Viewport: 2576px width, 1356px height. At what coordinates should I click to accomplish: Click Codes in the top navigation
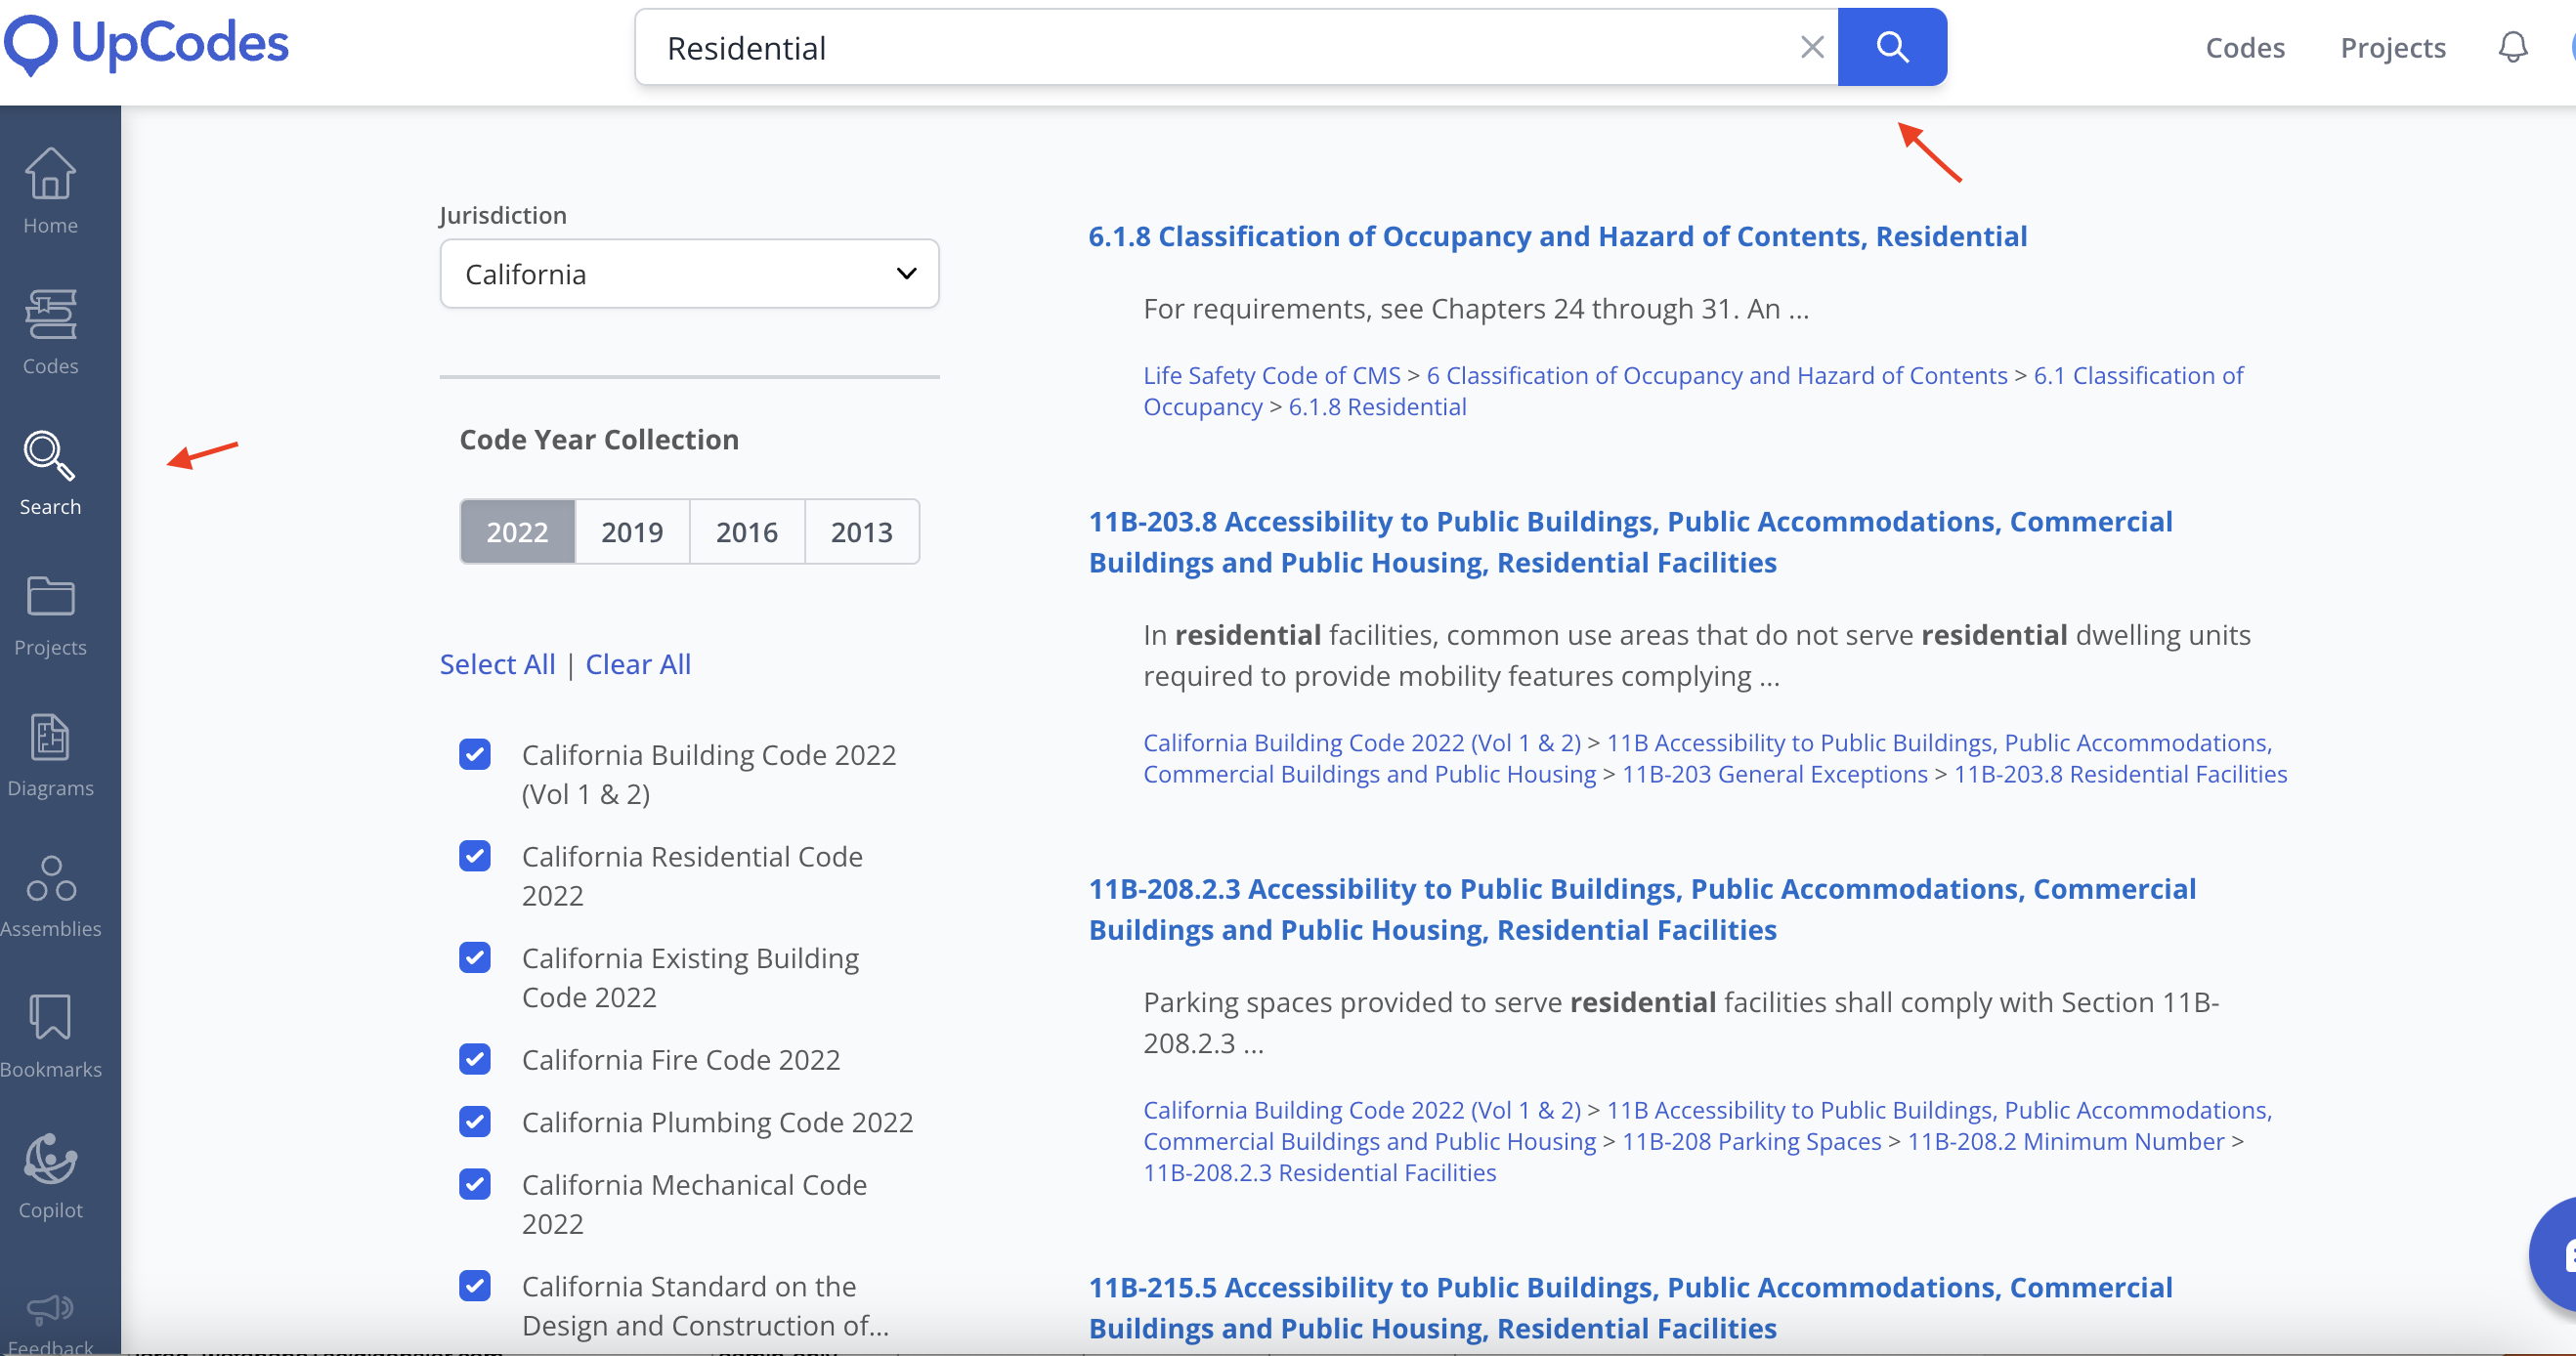click(2244, 47)
